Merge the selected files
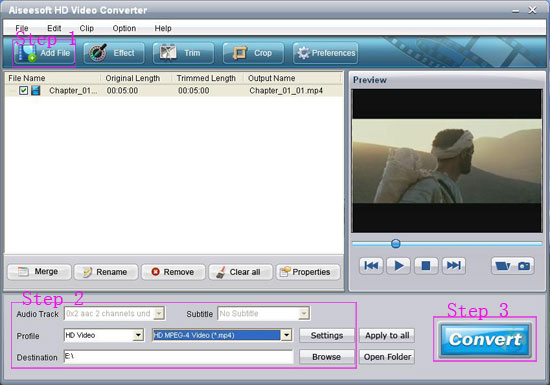550x385 pixels. 39,272
